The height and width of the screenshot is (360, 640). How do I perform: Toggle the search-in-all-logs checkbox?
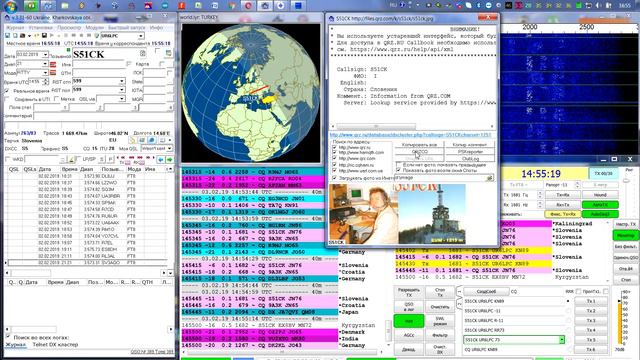tap(8, 337)
